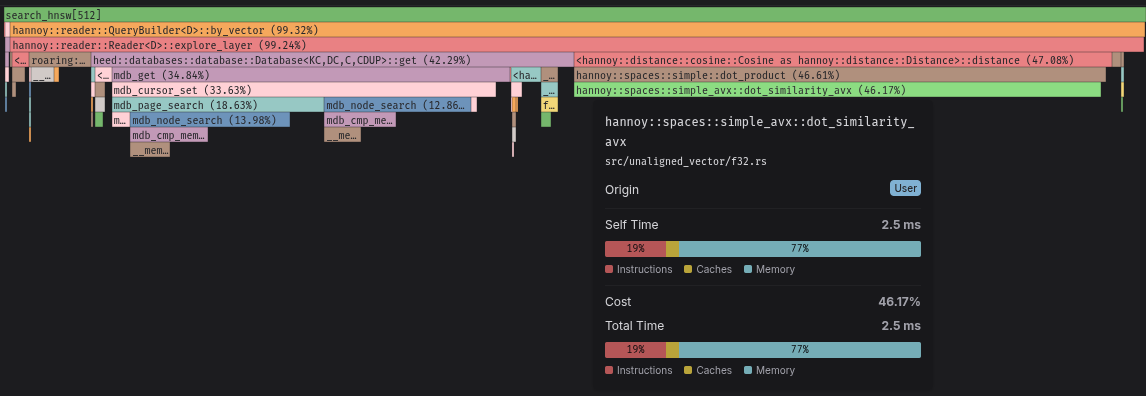Screen dimensions: 1146x396
Task: Click the Self Time Memory bar segment
Action: [800, 248]
